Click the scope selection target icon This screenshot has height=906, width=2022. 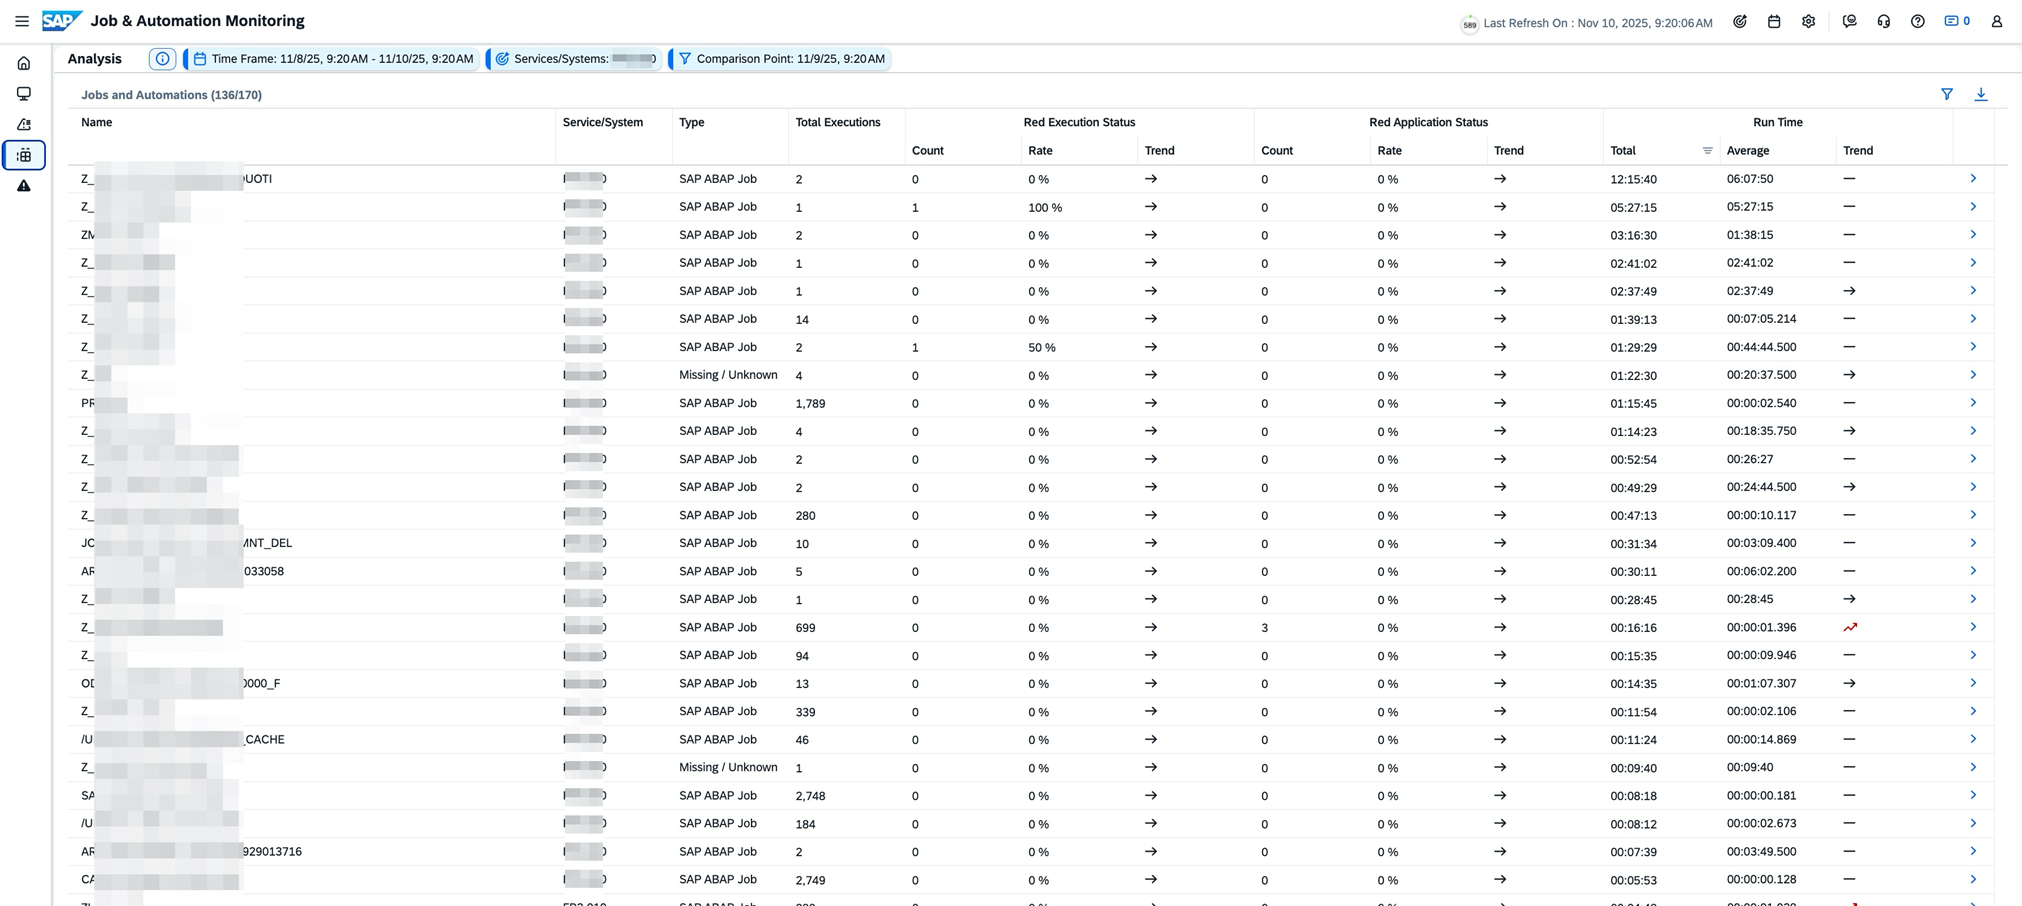[1740, 22]
